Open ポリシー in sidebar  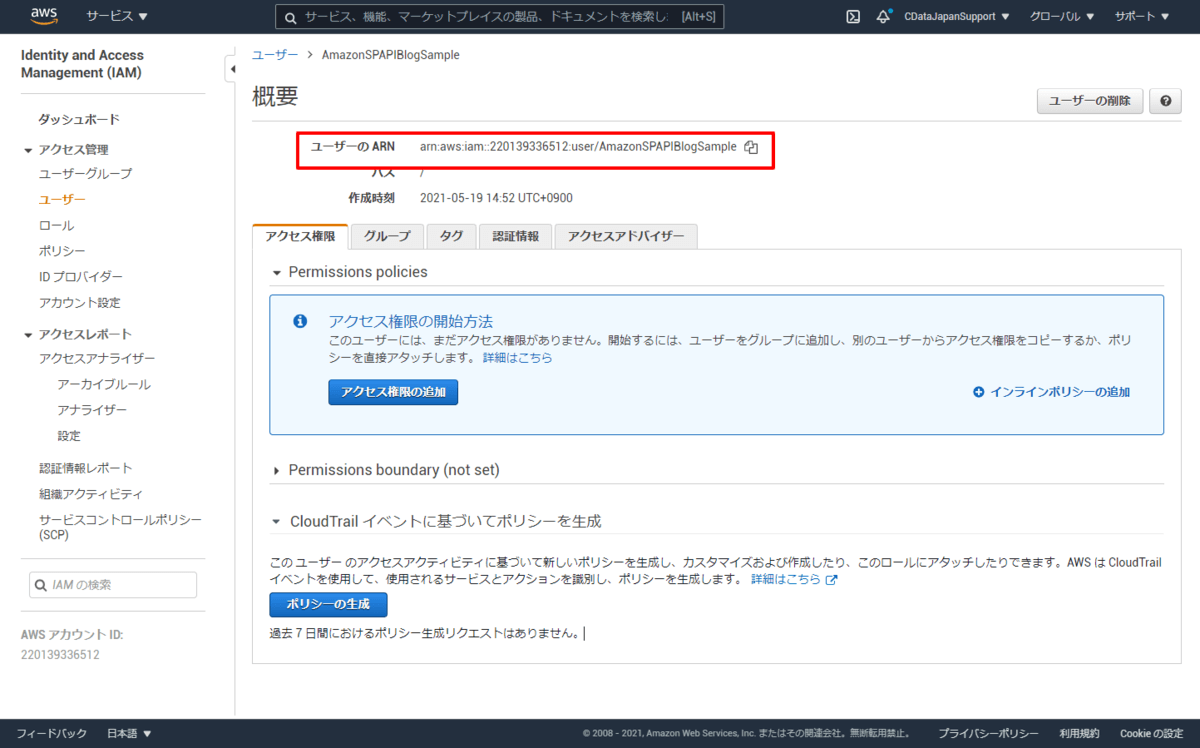pyautogui.click(x=62, y=251)
